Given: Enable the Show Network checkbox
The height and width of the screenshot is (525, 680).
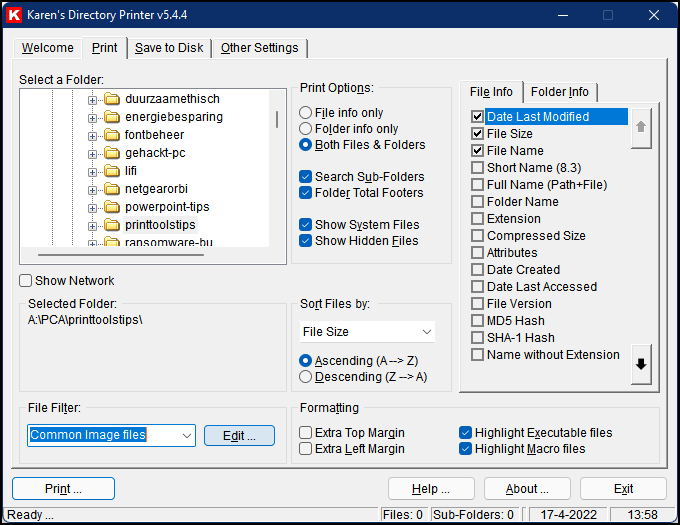Looking at the screenshot, I should coord(26,281).
